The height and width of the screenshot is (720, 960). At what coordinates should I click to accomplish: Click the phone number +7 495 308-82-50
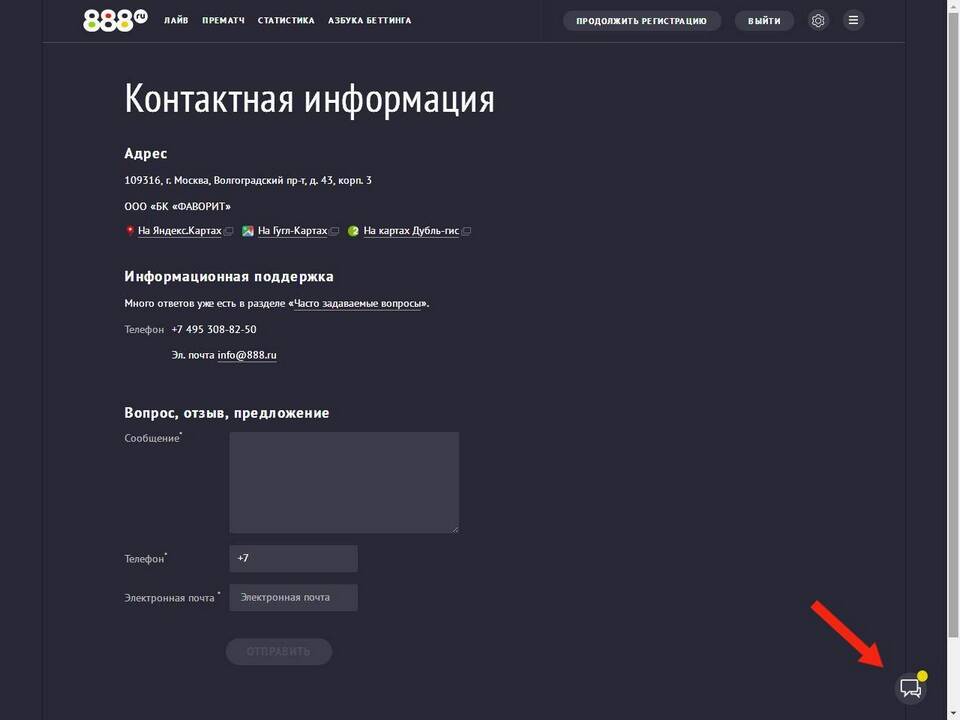click(214, 329)
